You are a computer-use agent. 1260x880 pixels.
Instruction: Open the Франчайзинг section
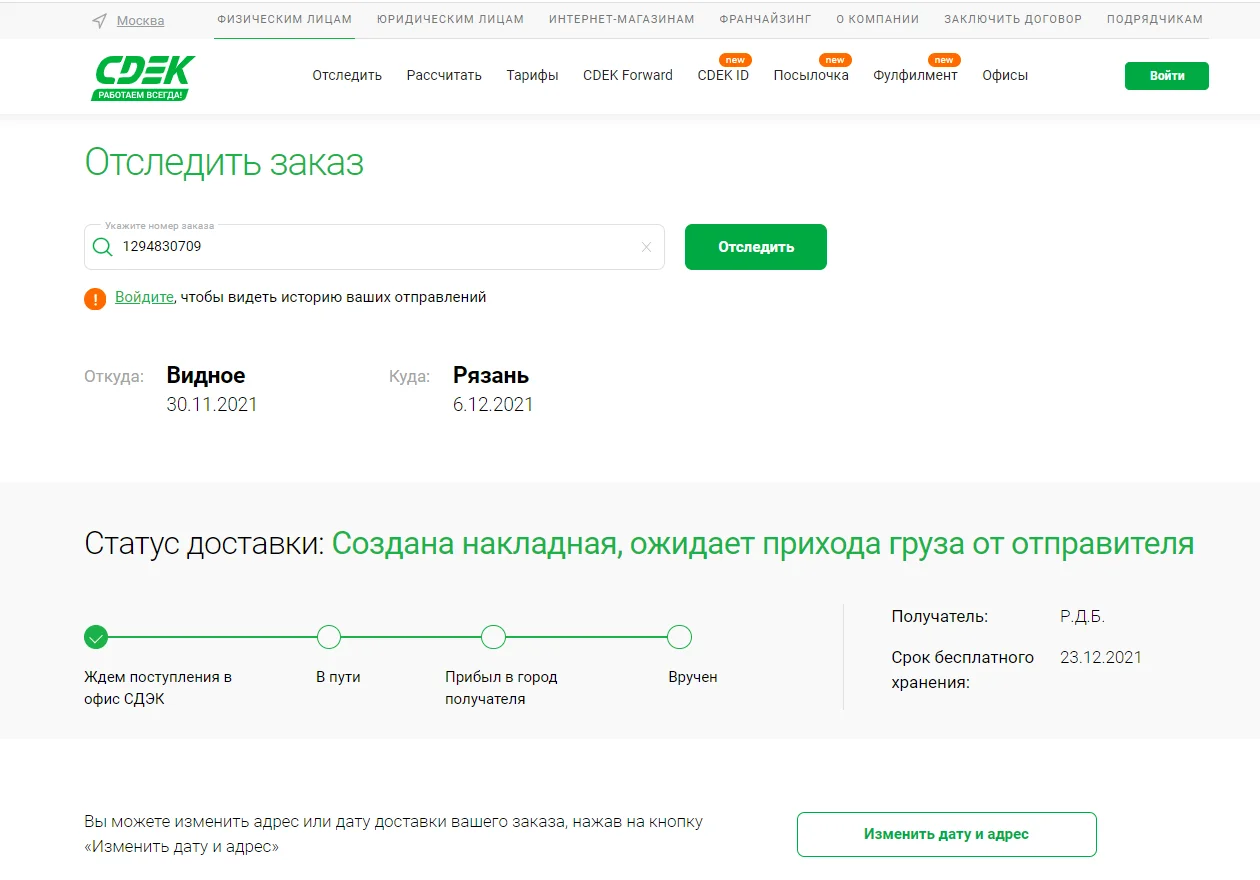coord(765,19)
